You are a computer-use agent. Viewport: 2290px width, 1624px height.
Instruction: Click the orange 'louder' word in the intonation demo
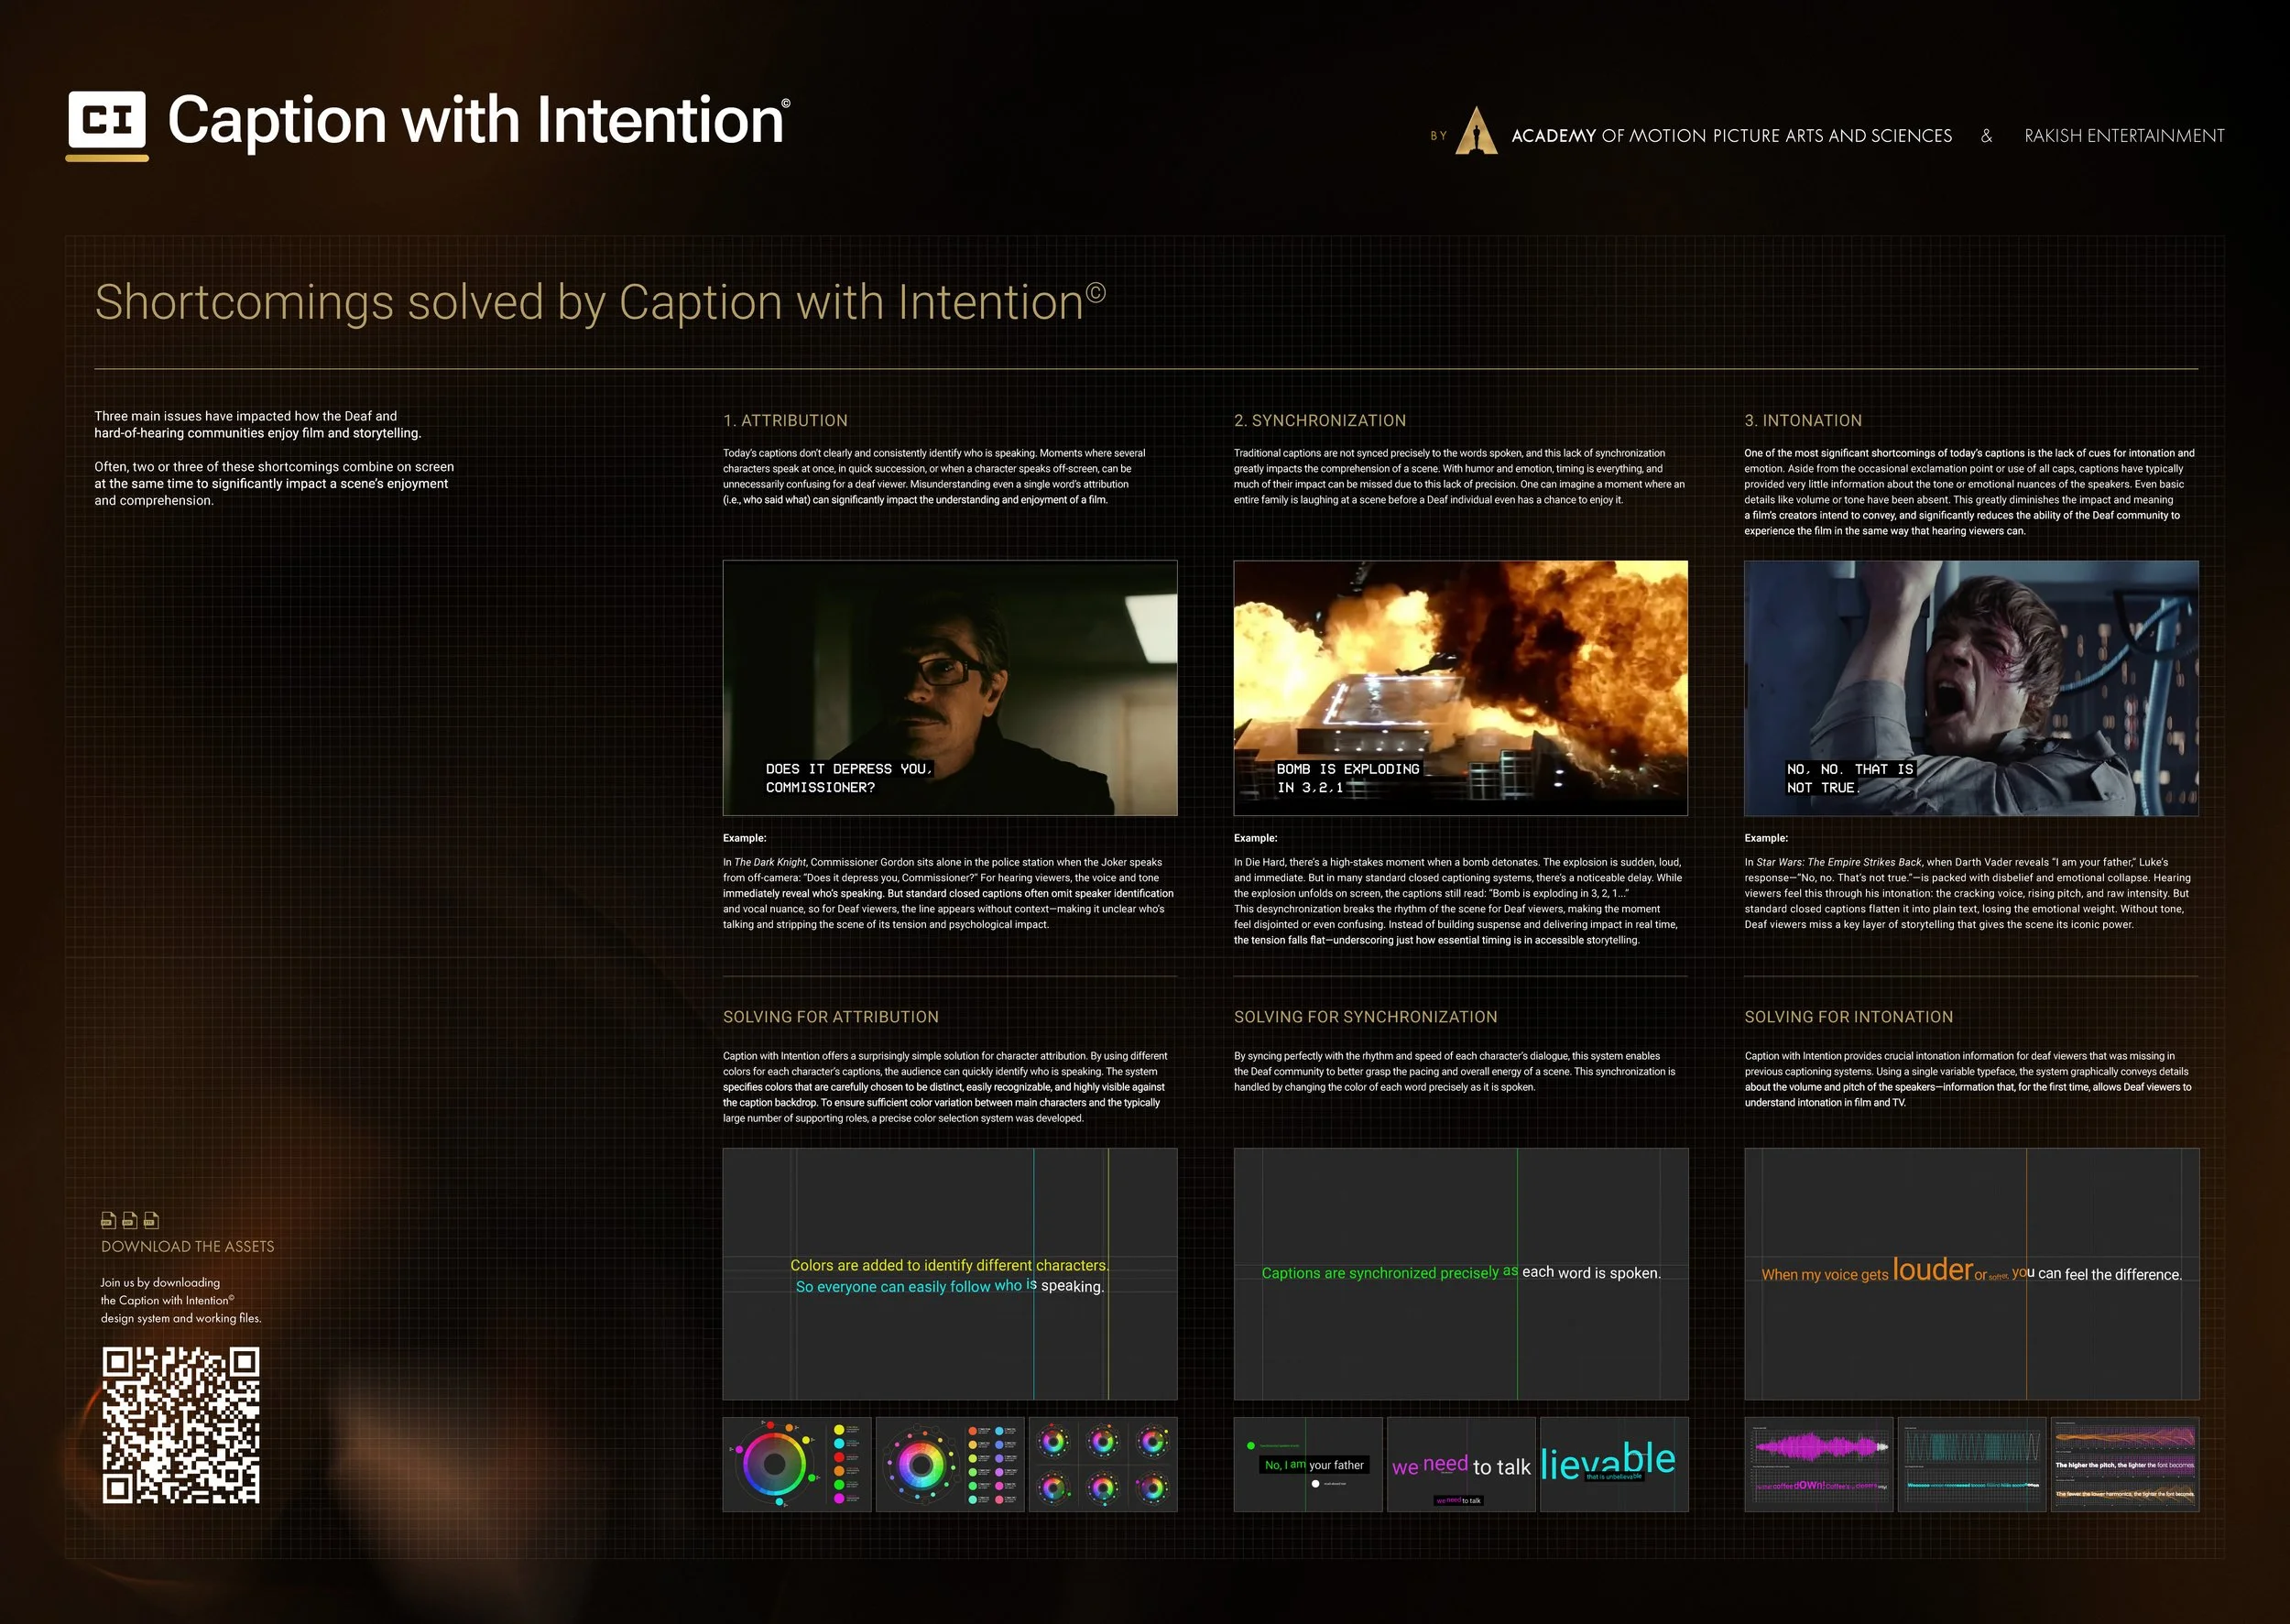[1932, 1270]
